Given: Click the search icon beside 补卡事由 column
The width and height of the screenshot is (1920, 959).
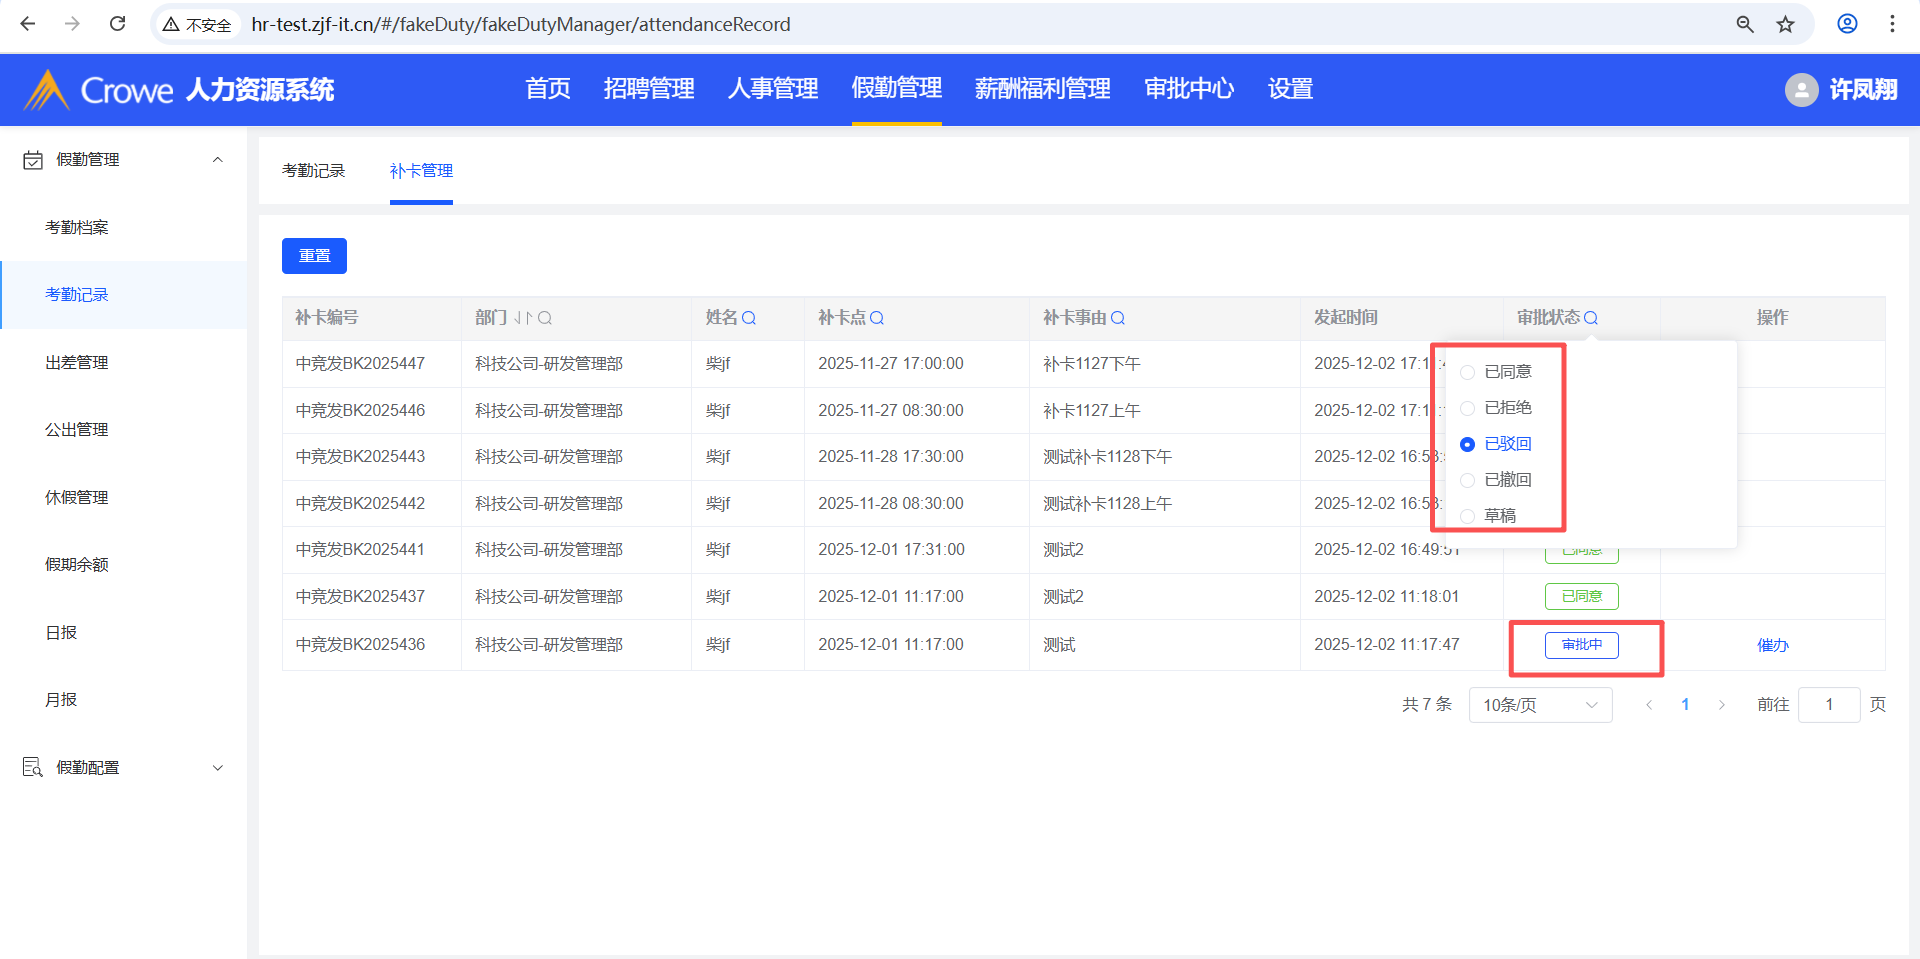Looking at the screenshot, I should pyautogui.click(x=1118, y=318).
